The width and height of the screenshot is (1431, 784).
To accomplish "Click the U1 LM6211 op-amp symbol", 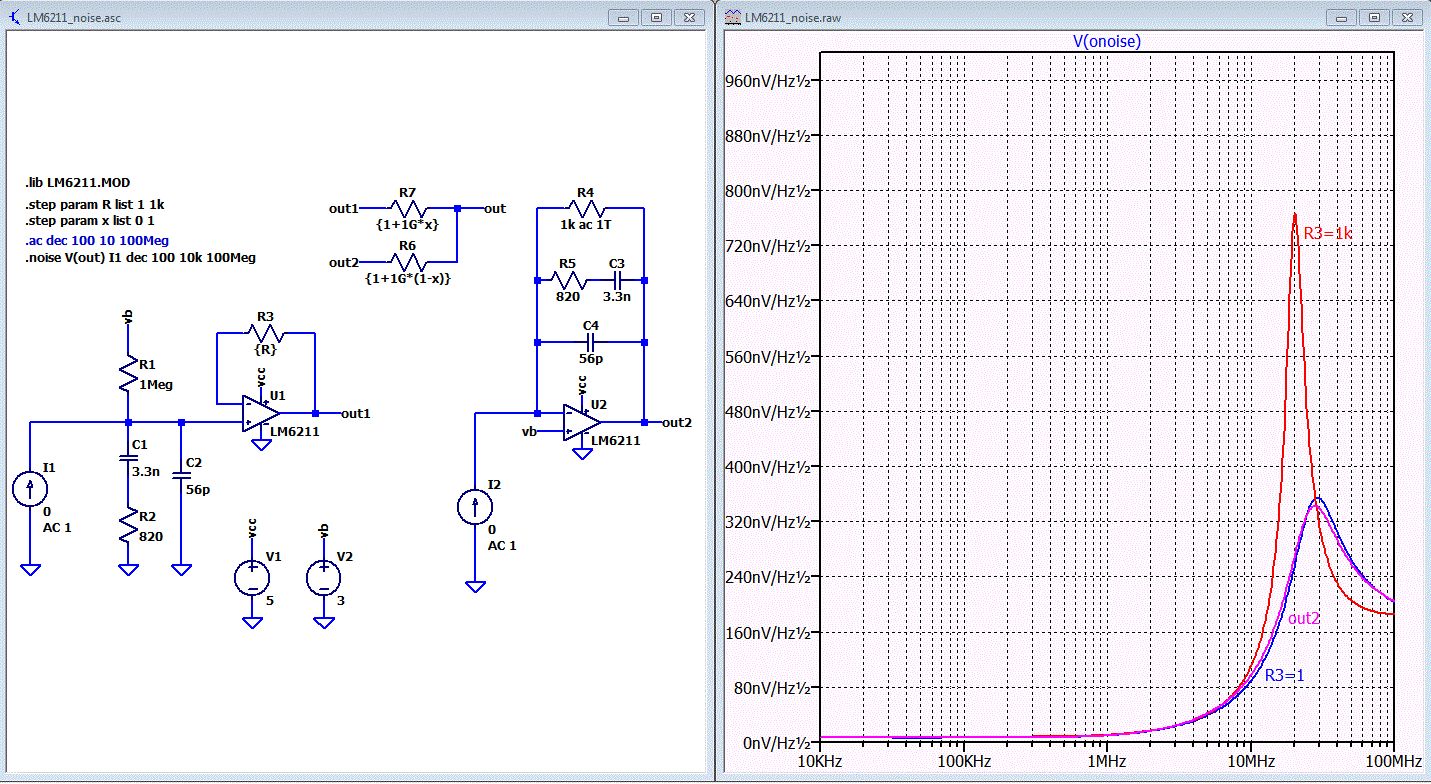I will tap(259, 412).
